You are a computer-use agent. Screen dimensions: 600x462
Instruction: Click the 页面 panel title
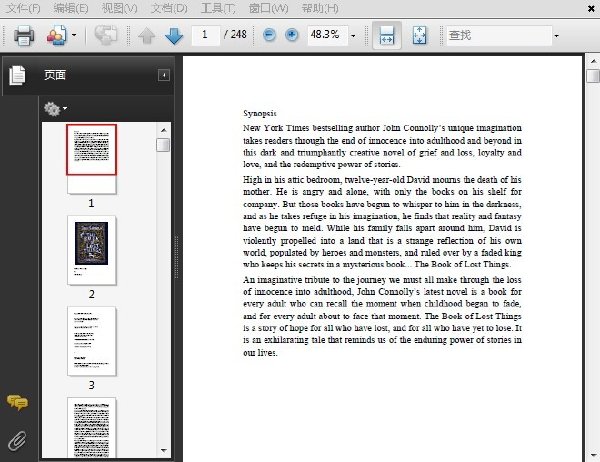click(x=55, y=75)
